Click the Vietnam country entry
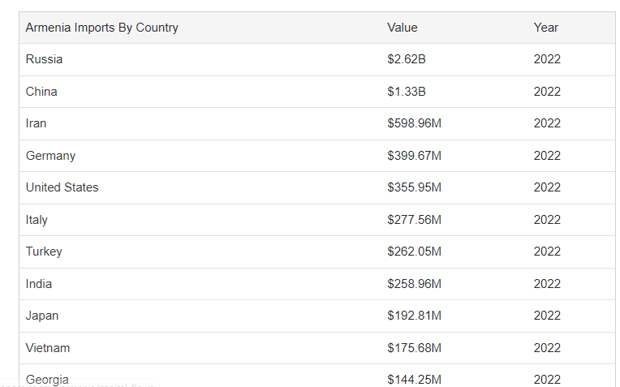Screen dimensions: 620x387 tap(48, 348)
